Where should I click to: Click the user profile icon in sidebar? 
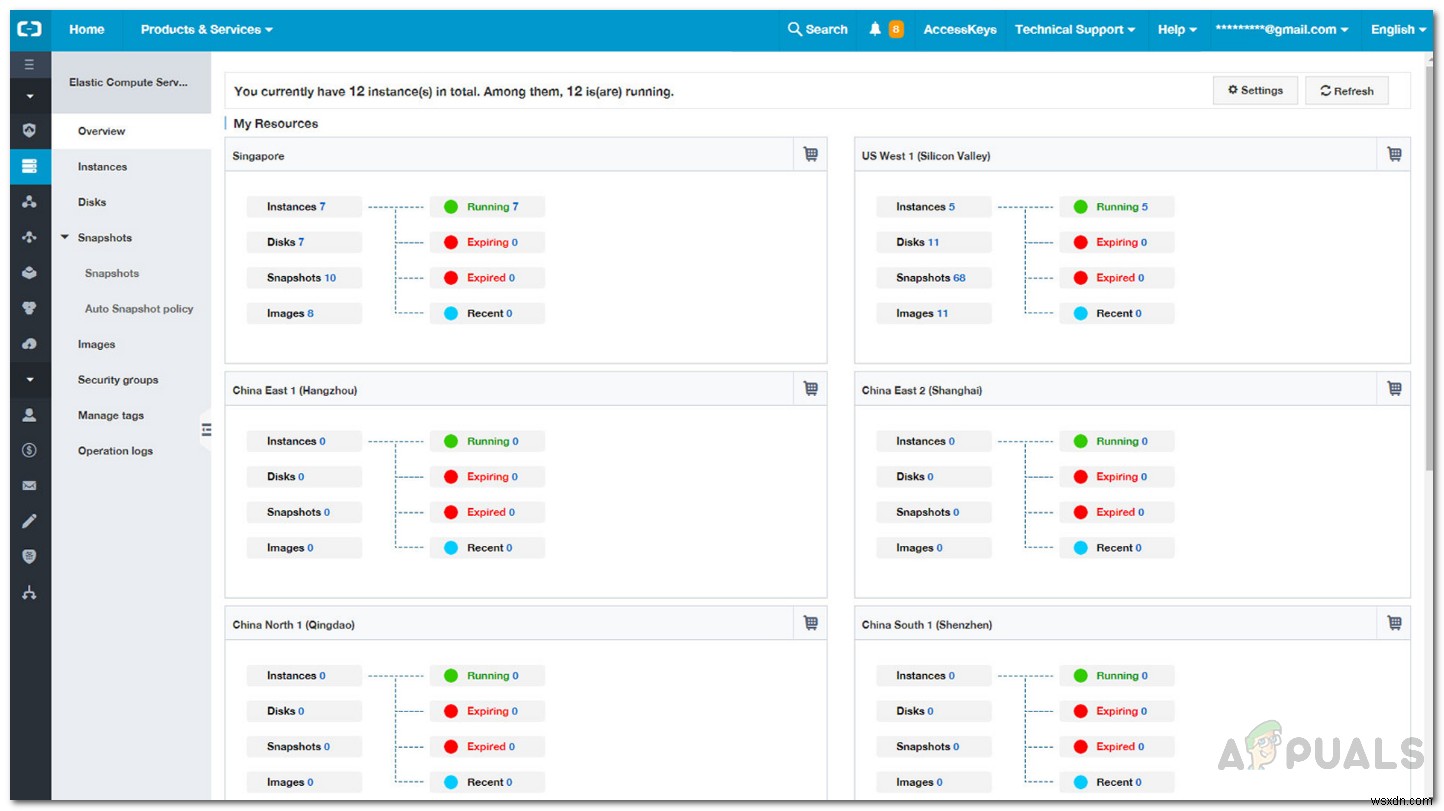click(29, 415)
